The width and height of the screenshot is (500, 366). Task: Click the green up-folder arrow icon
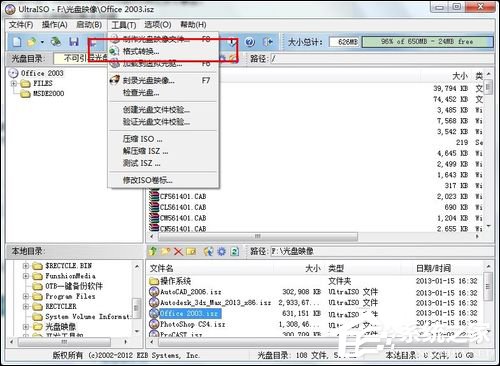coord(153,251)
